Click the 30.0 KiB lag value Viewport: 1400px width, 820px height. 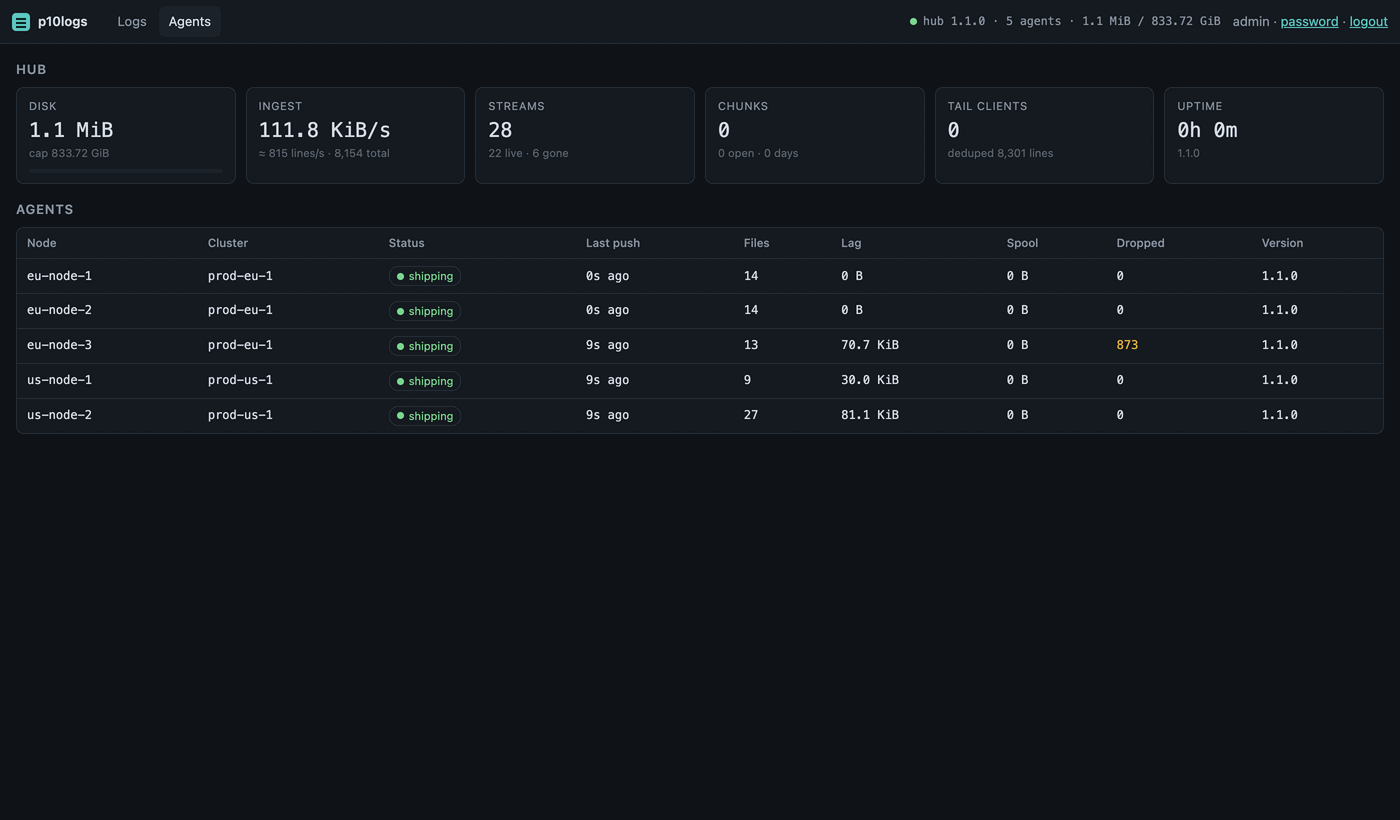(x=870, y=380)
